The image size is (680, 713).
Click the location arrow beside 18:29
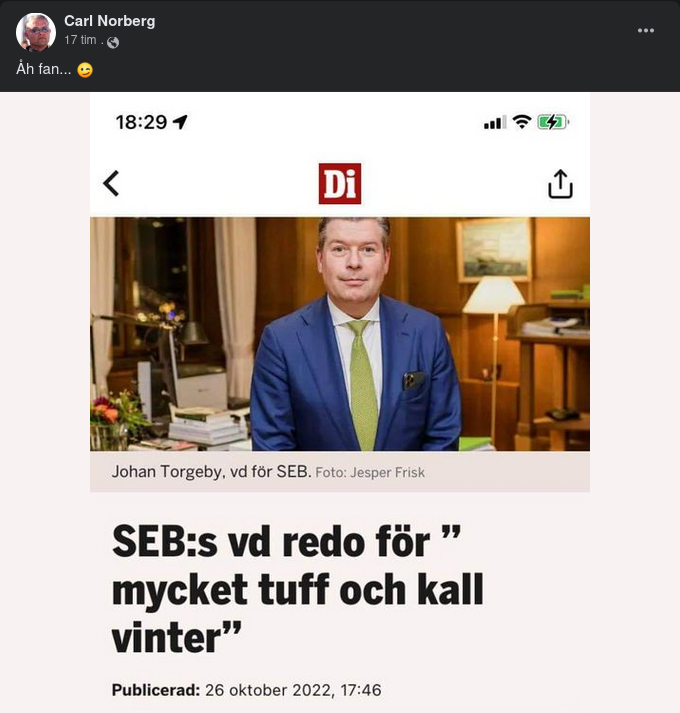[x=180, y=122]
